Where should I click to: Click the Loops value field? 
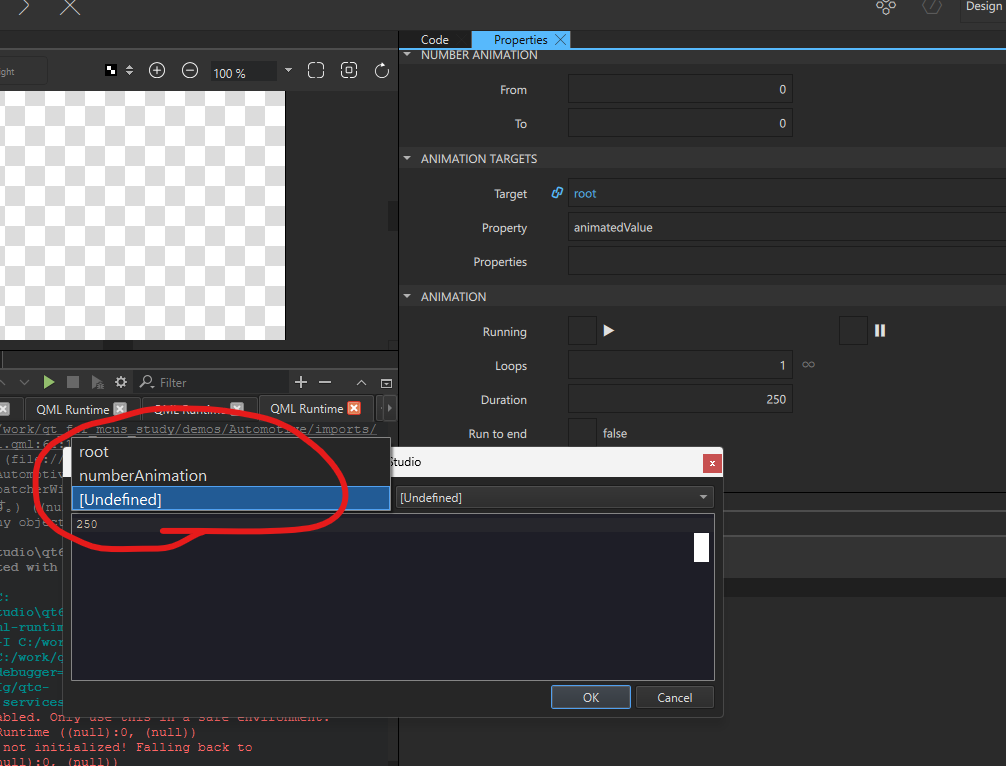(x=680, y=365)
